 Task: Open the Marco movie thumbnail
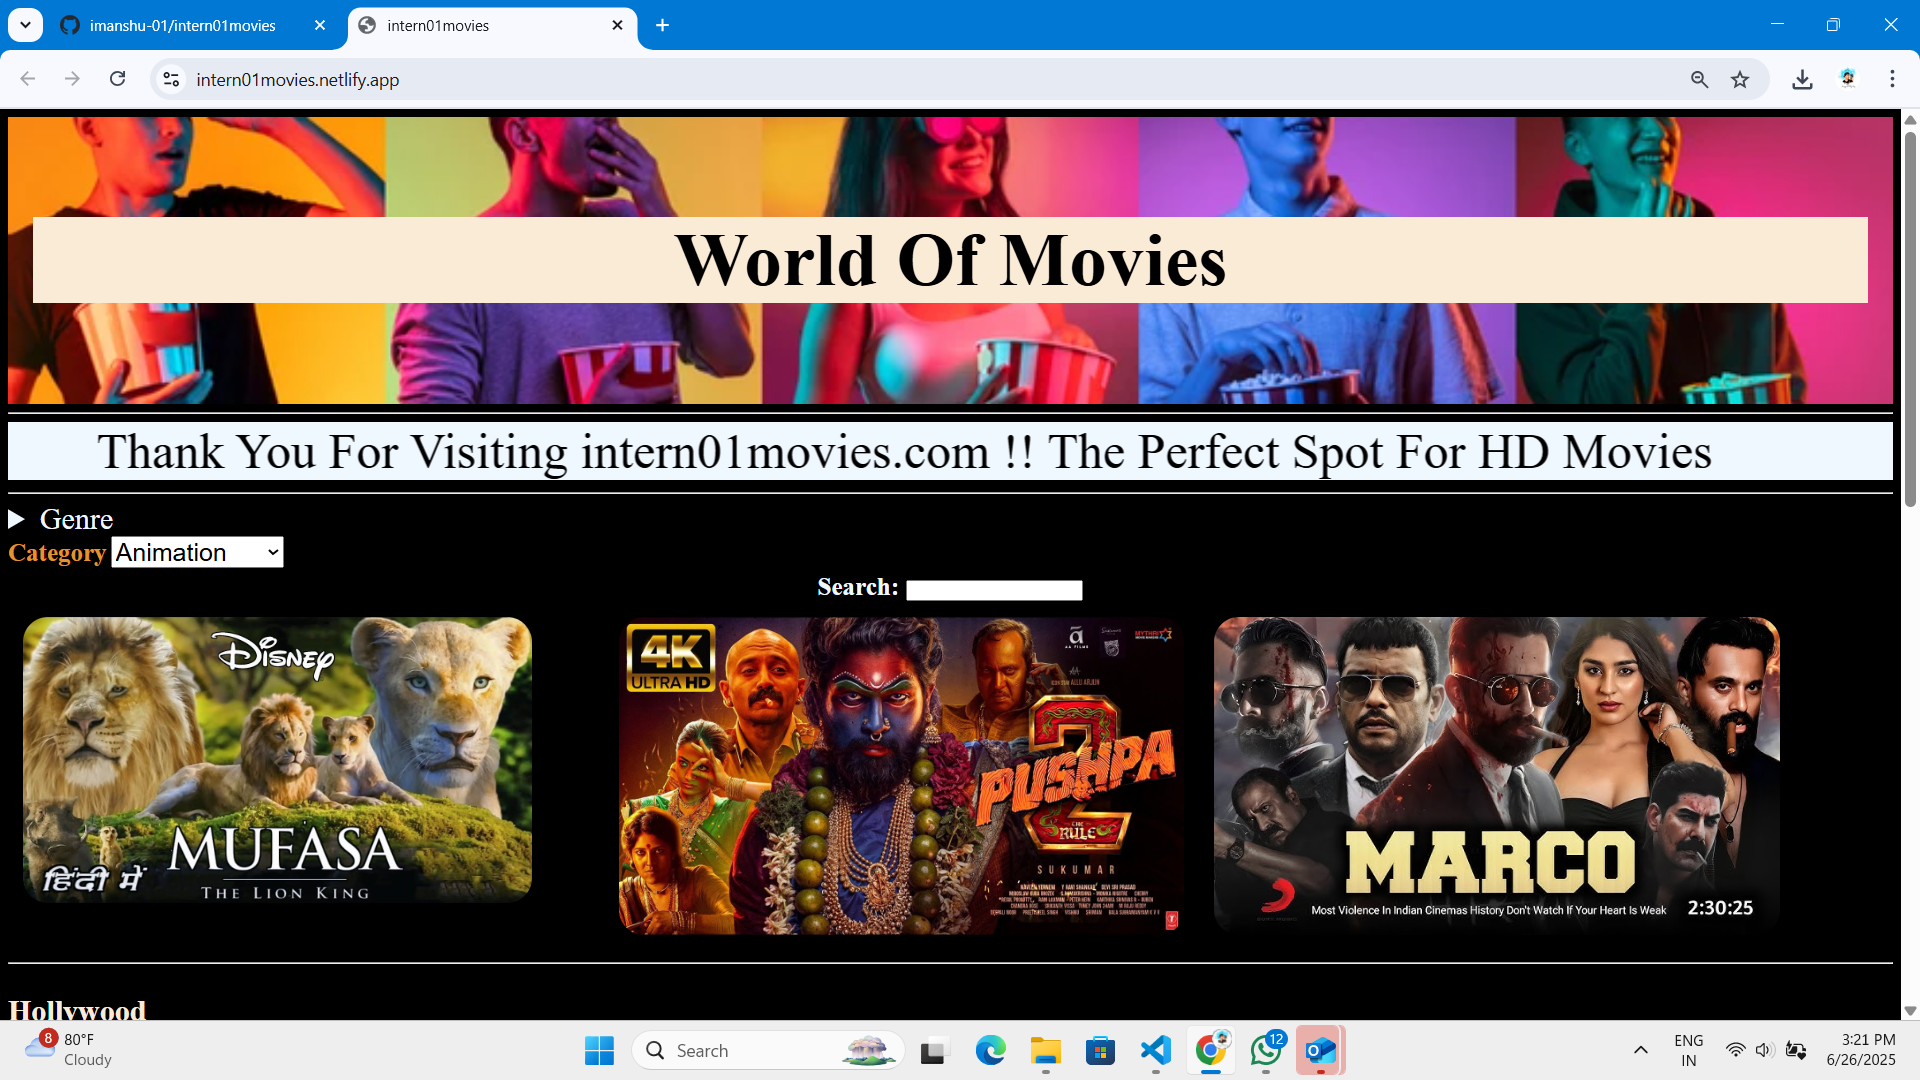(1497, 774)
